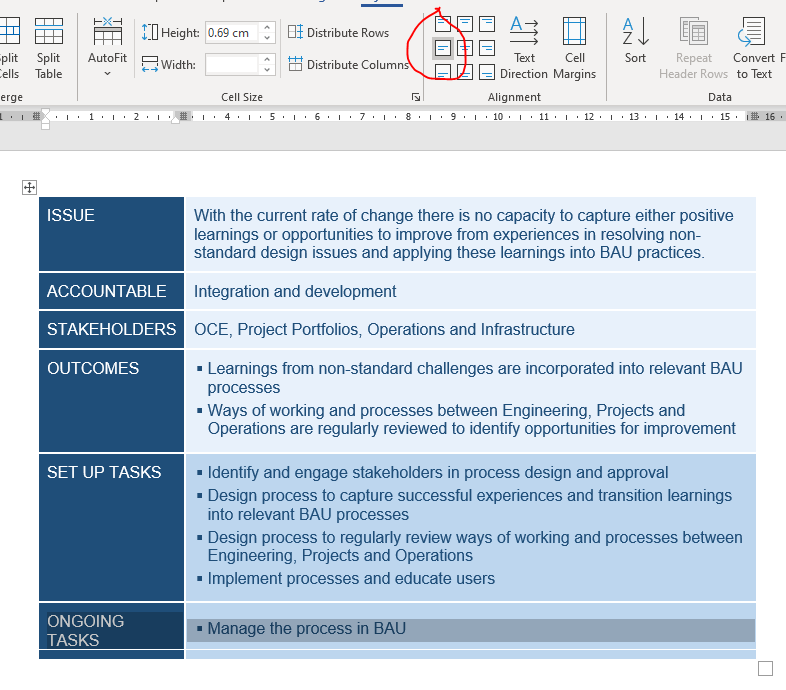
Task: Click the table move handle
Action: [30, 188]
